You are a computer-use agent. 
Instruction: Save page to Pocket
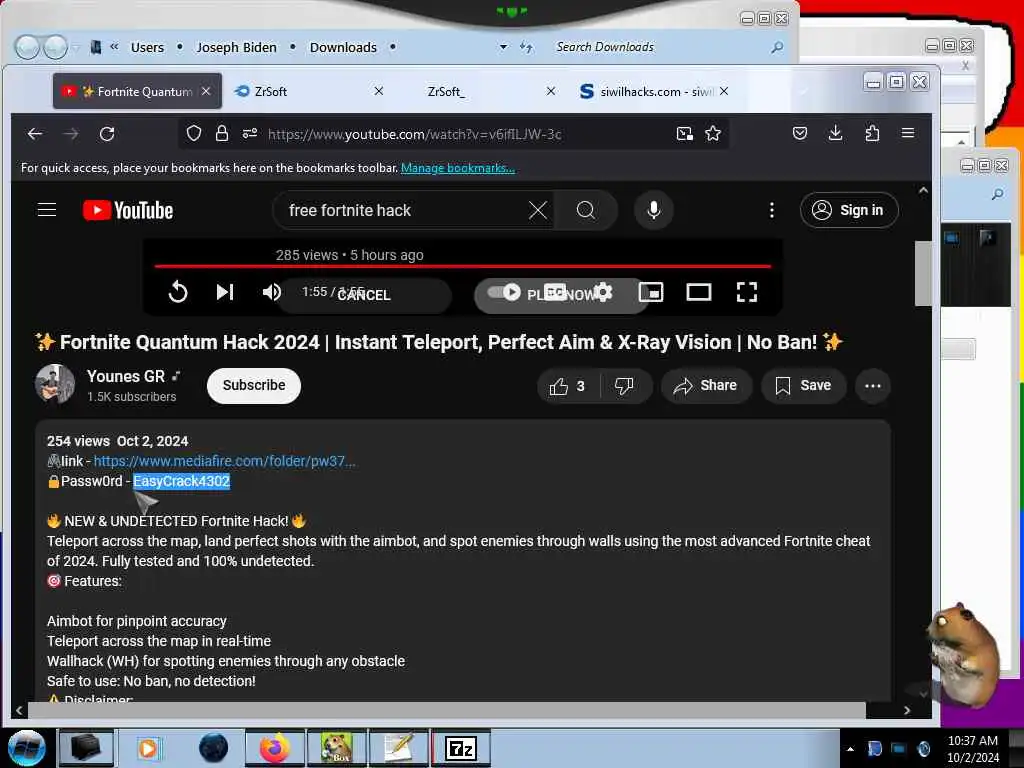799,134
